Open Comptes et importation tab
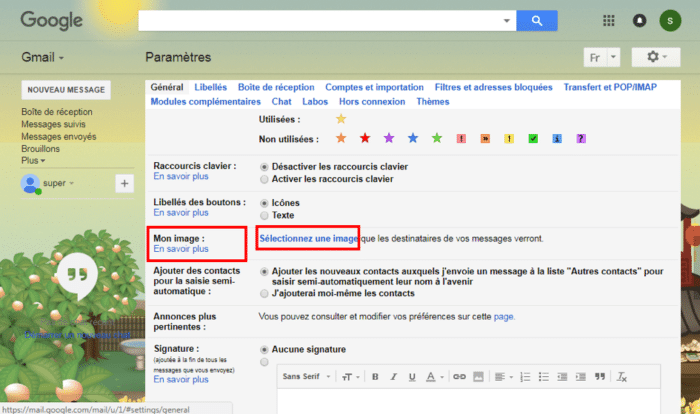The height and width of the screenshot is (414, 700). click(x=374, y=87)
